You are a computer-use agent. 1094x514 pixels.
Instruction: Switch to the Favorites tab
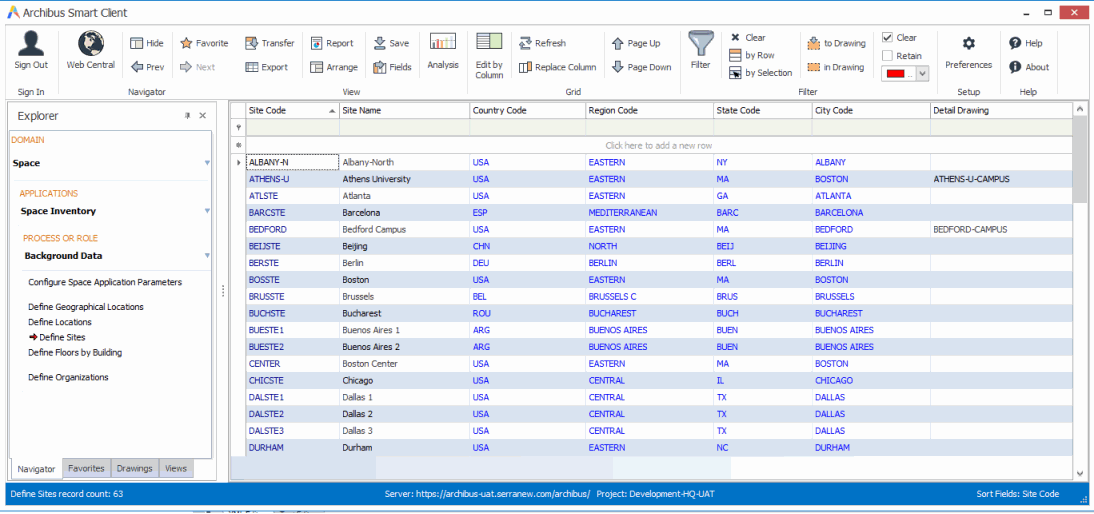(86, 468)
